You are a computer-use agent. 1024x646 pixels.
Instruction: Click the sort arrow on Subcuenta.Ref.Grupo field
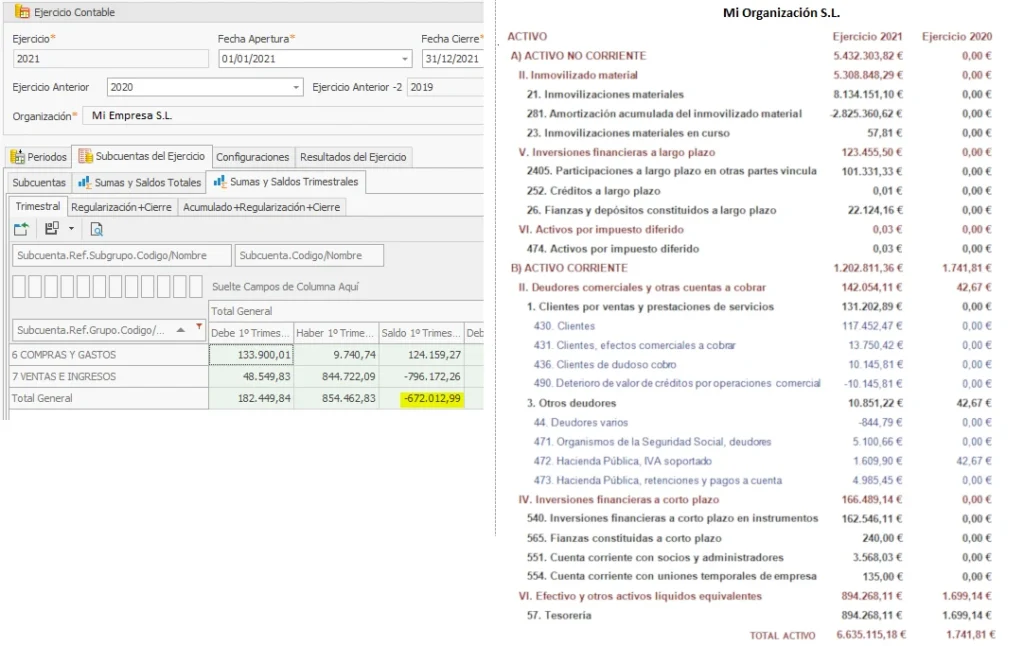[x=181, y=330]
